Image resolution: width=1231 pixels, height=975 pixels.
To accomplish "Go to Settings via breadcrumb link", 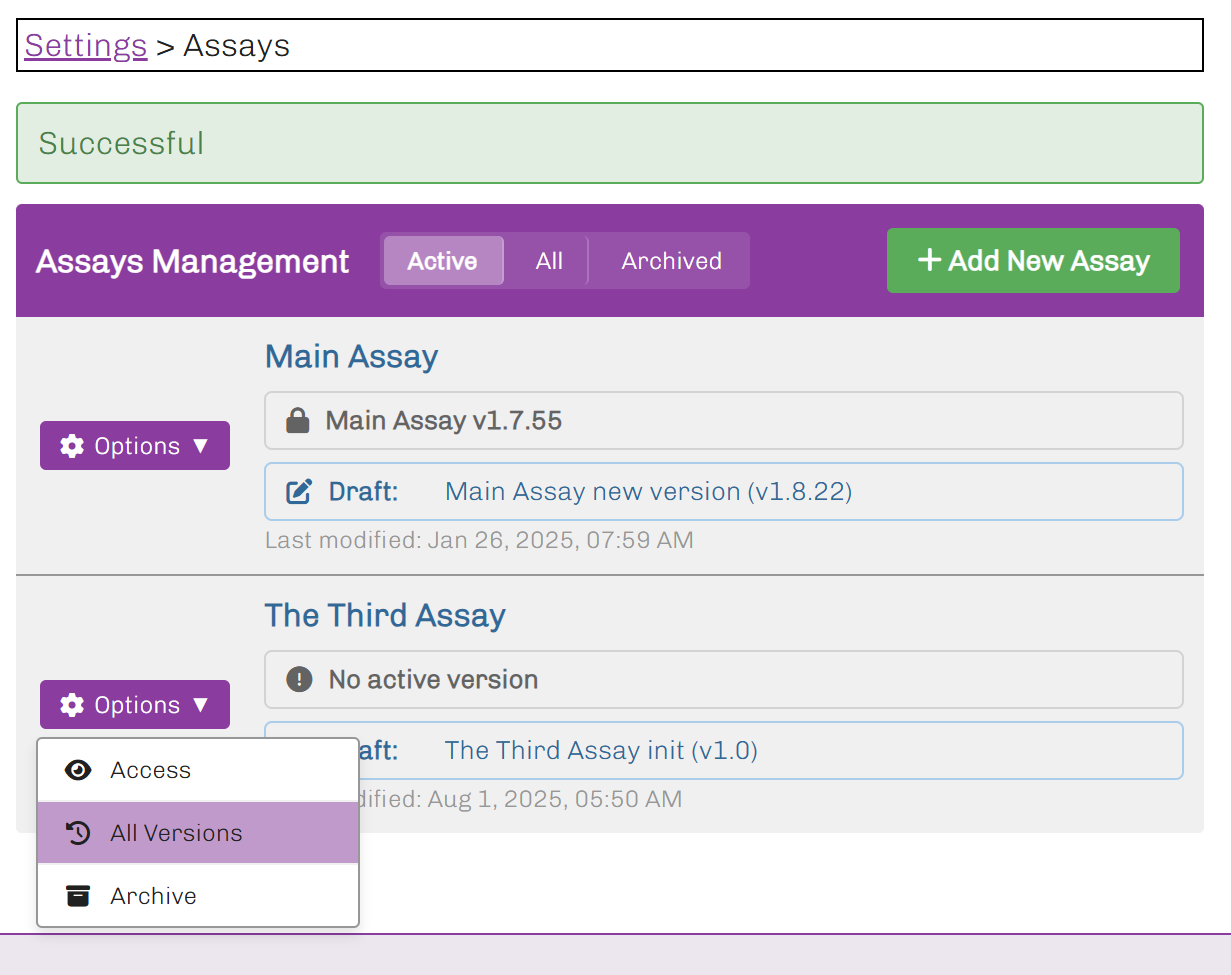I will [86, 46].
